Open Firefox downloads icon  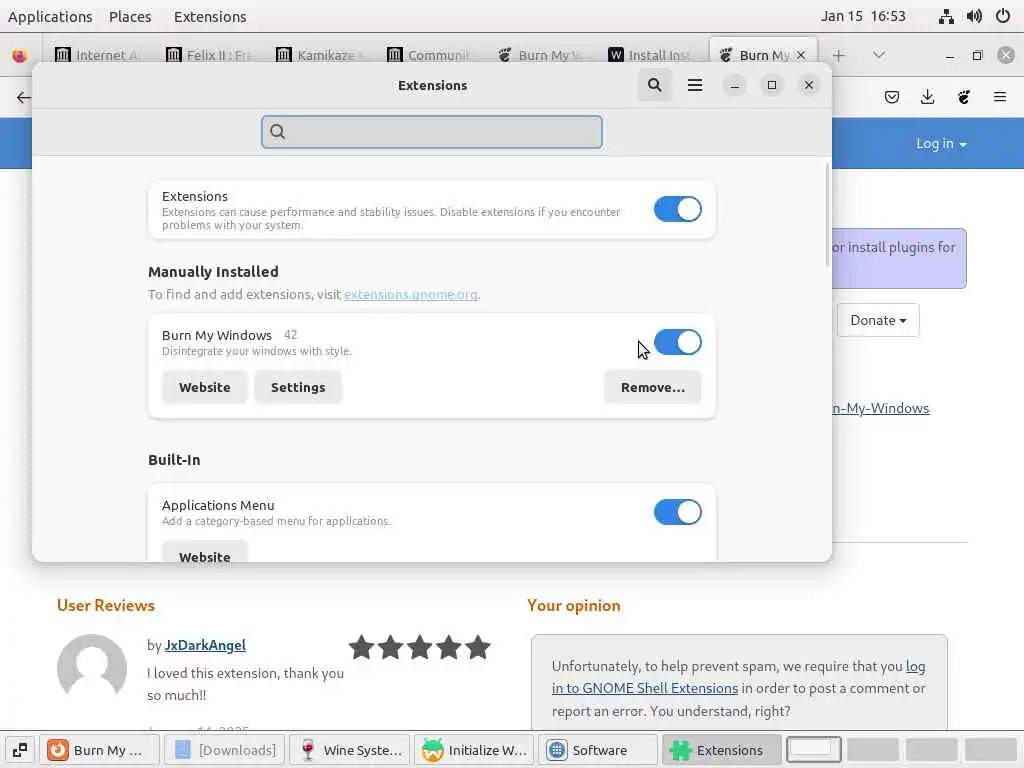click(927, 97)
